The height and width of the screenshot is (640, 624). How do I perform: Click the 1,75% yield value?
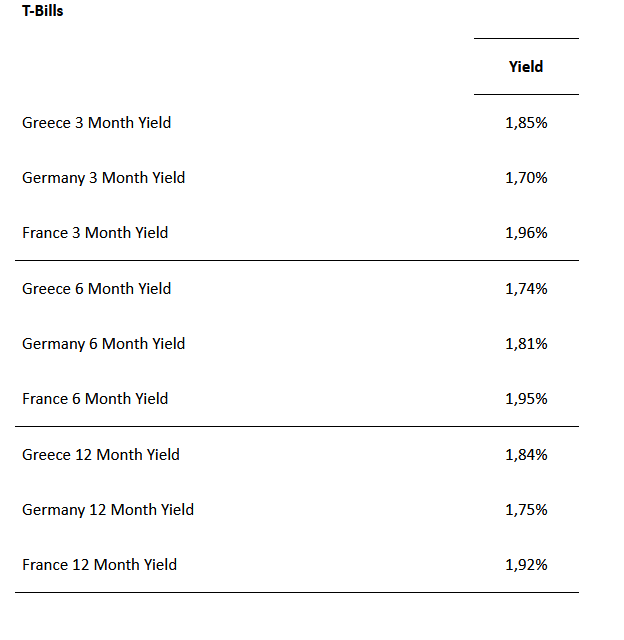(526, 510)
